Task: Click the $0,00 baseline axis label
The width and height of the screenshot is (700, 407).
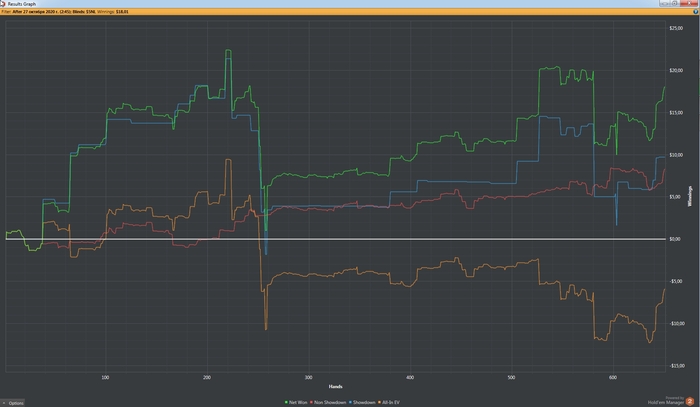Action: tap(675, 239)
